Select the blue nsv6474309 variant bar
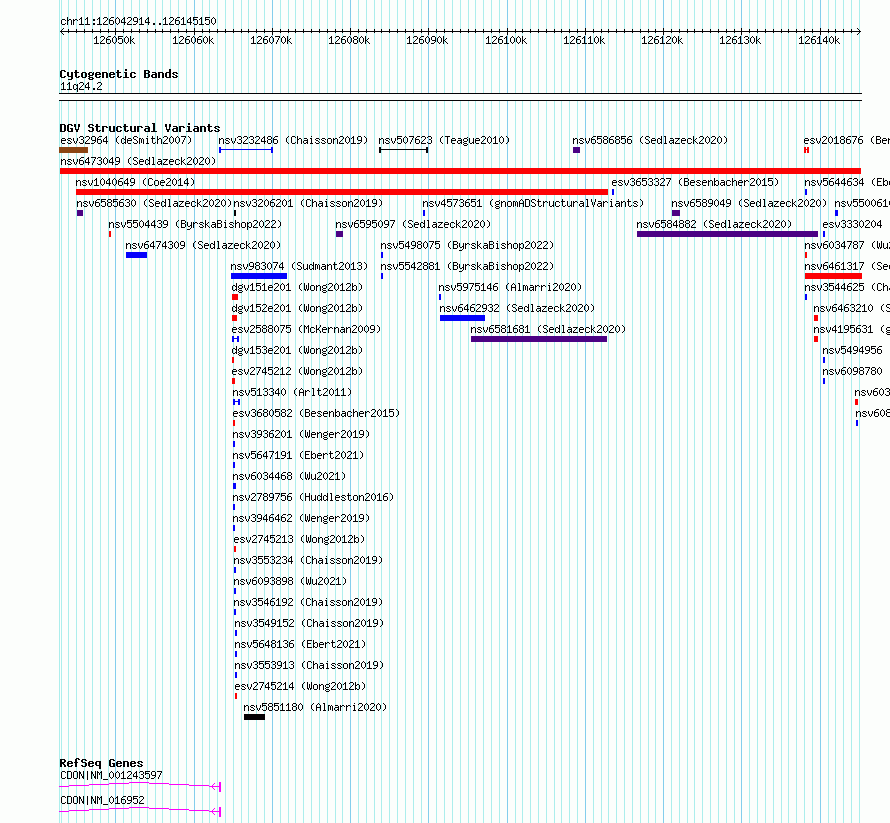890x823 pixels. pyautogui.click(x=136, y=255)
